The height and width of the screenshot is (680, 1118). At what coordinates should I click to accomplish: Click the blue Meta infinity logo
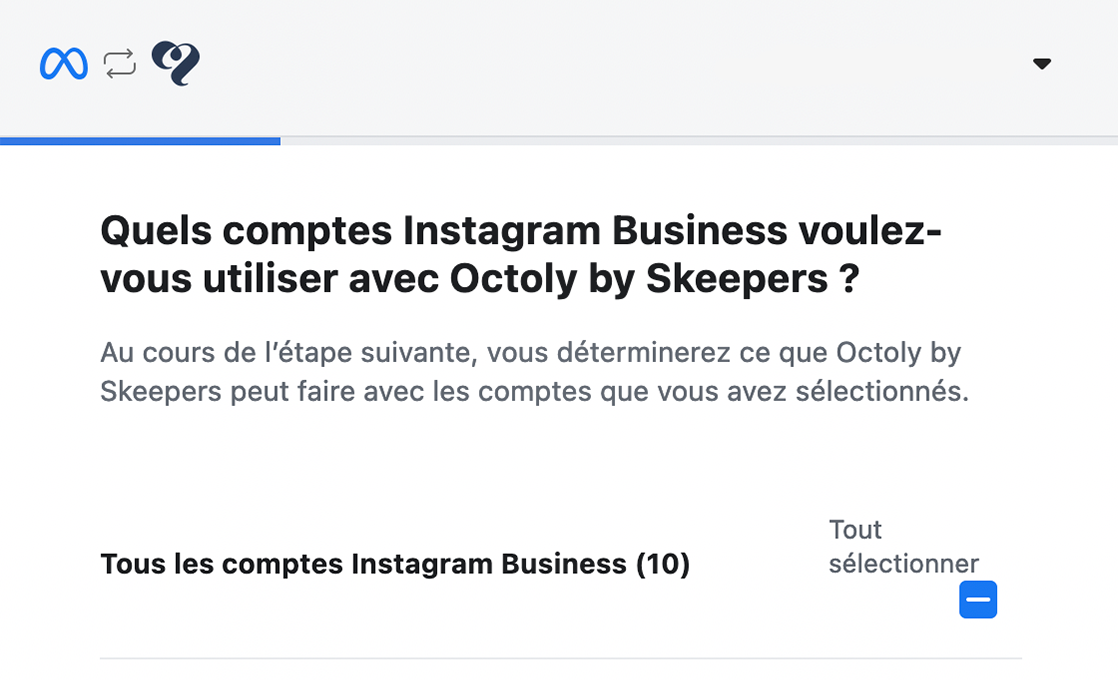(64, 64)
